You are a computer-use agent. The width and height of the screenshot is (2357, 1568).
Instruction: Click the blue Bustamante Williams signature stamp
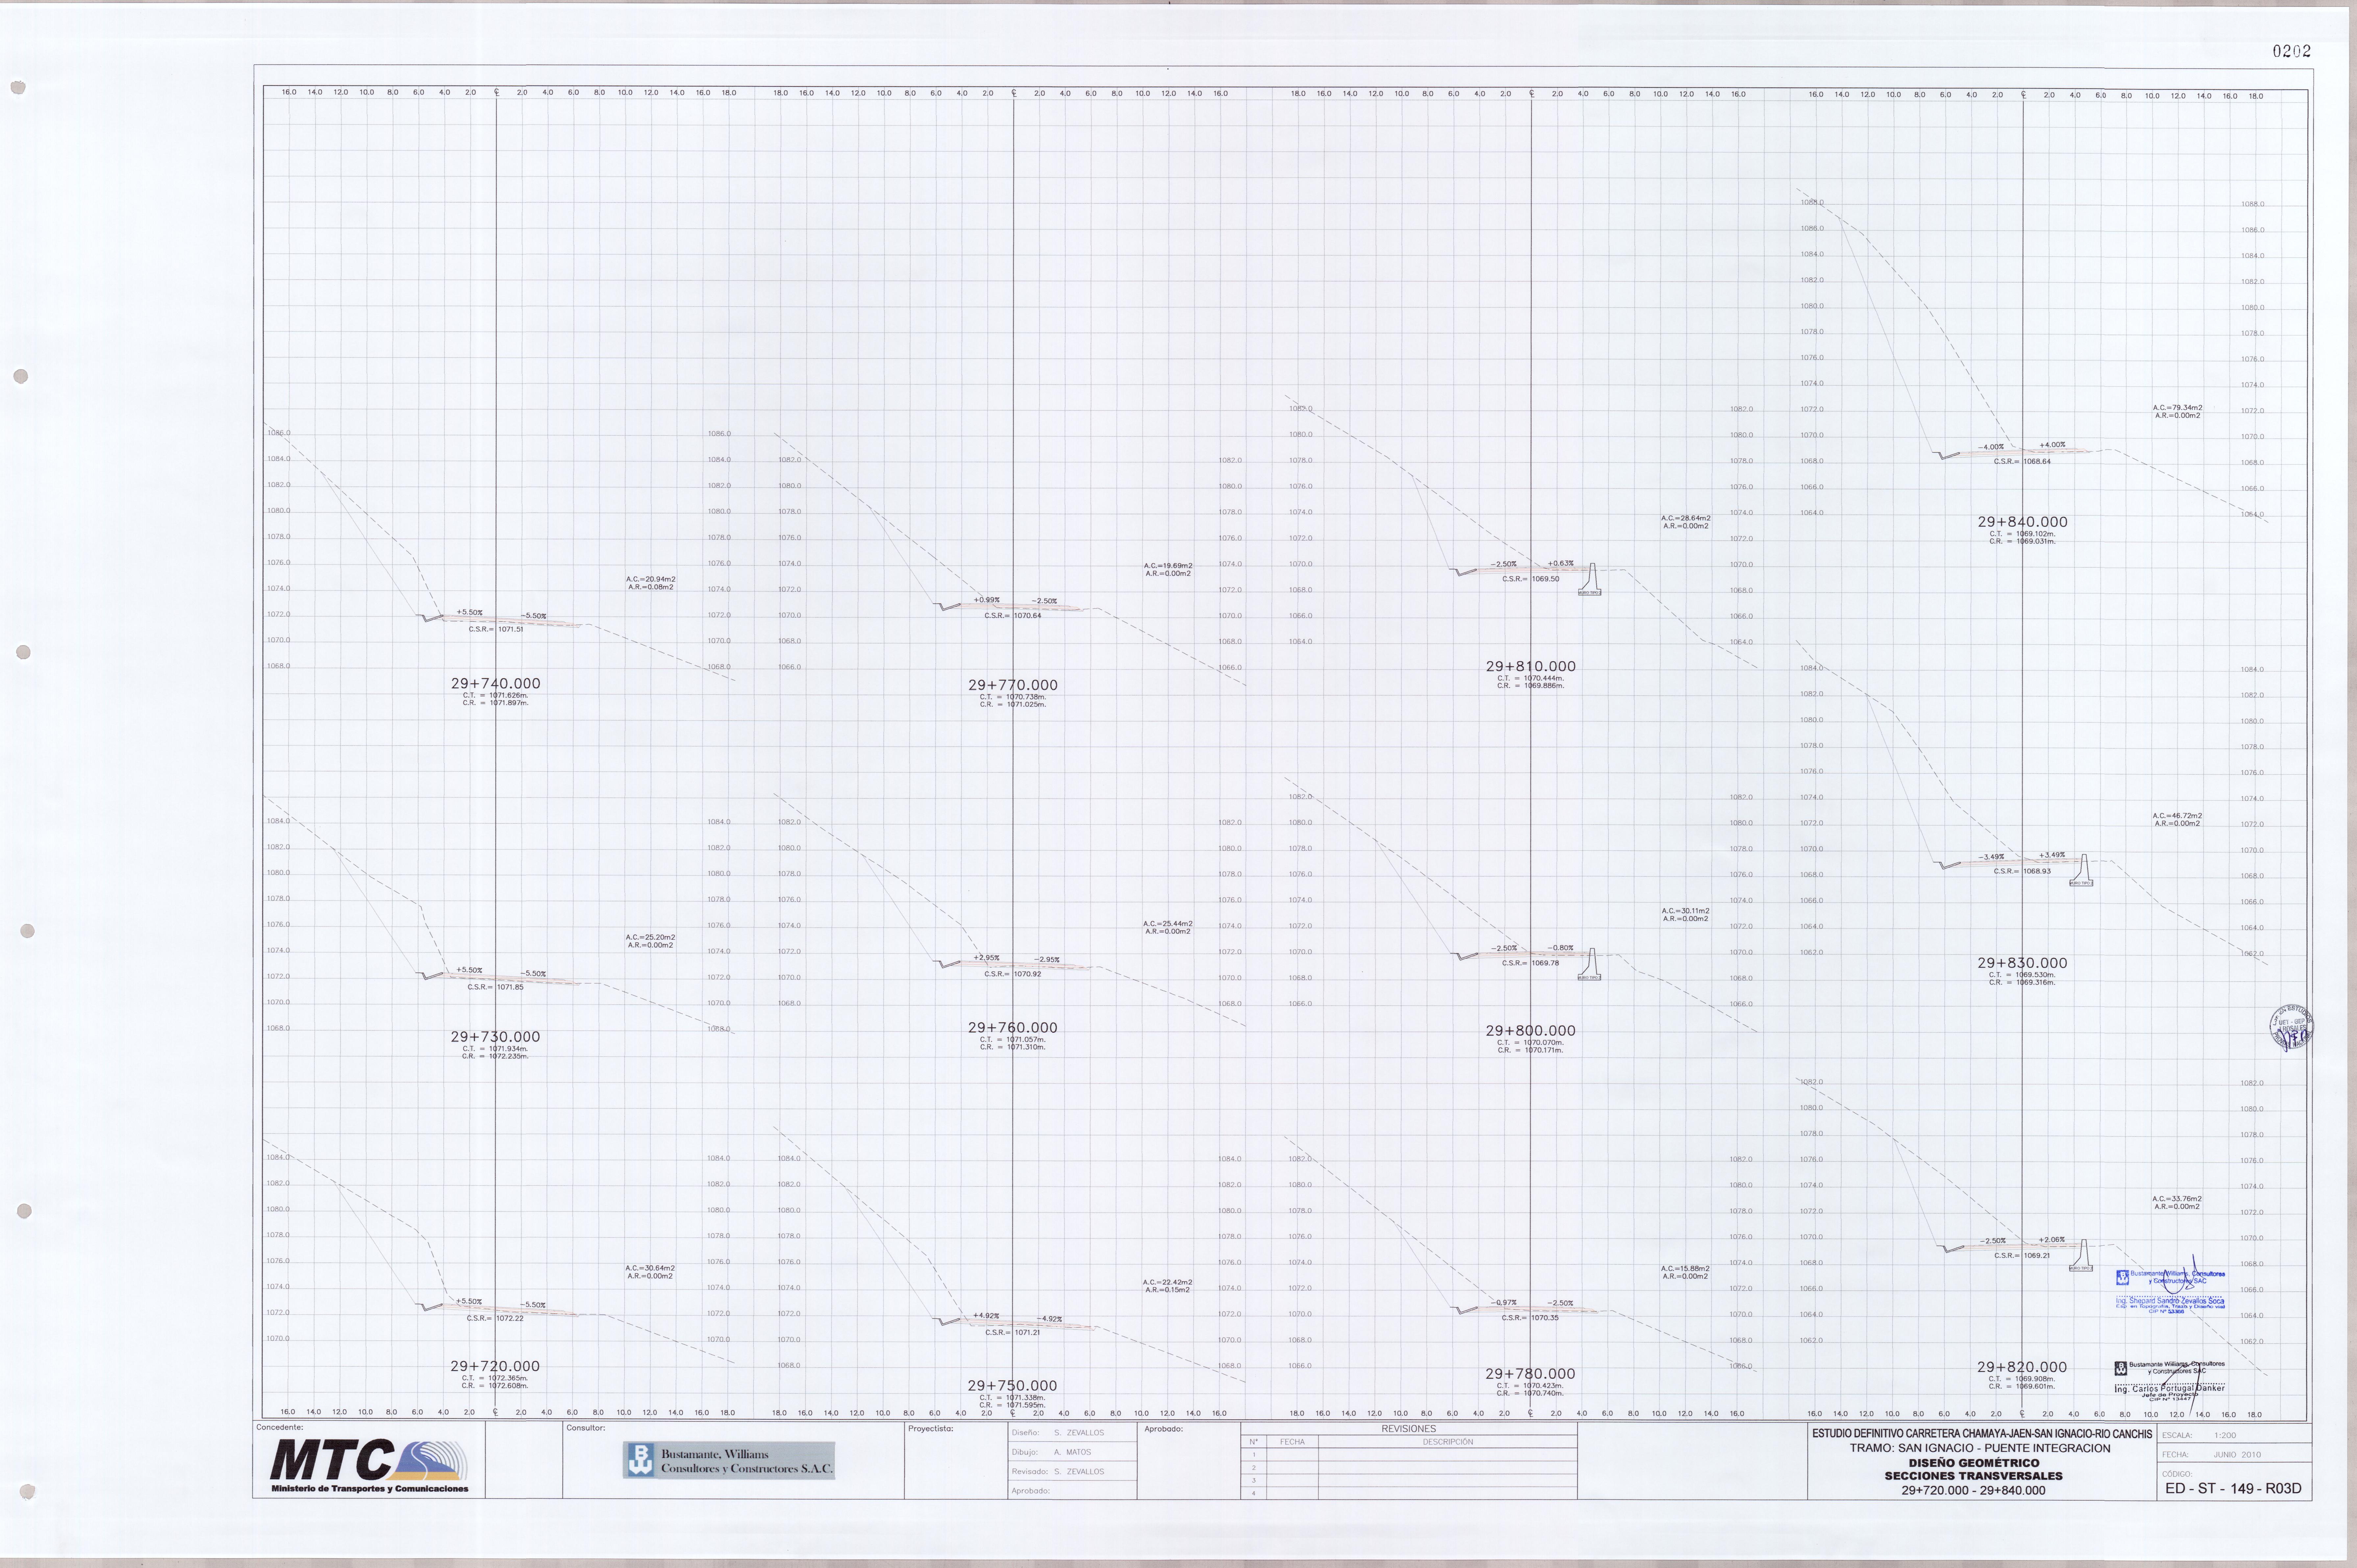click(x=2170, y=1291)
